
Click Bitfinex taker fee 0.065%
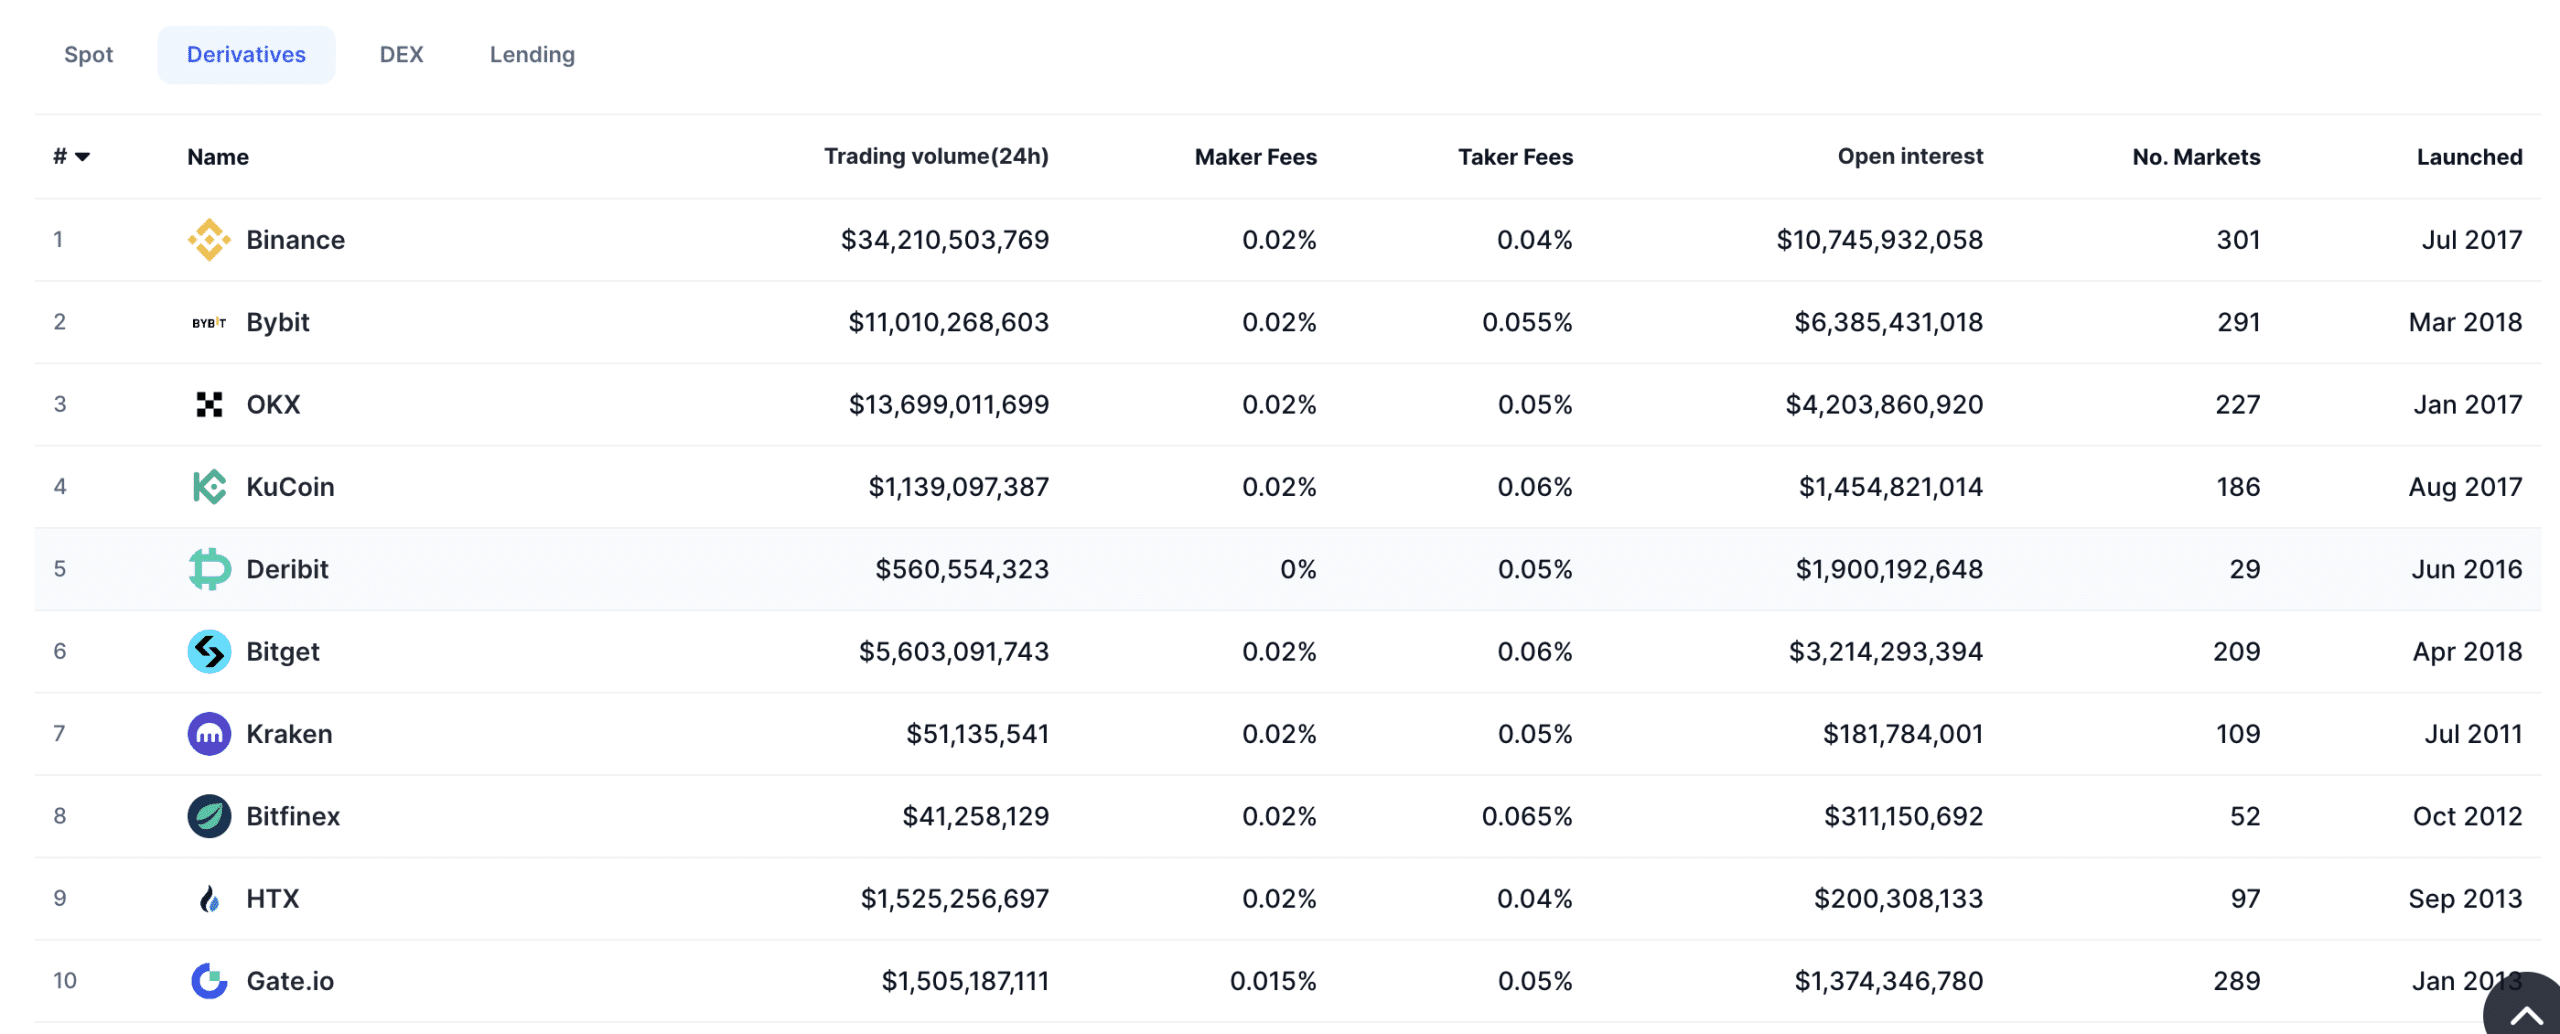click(x=1528, y=816)
